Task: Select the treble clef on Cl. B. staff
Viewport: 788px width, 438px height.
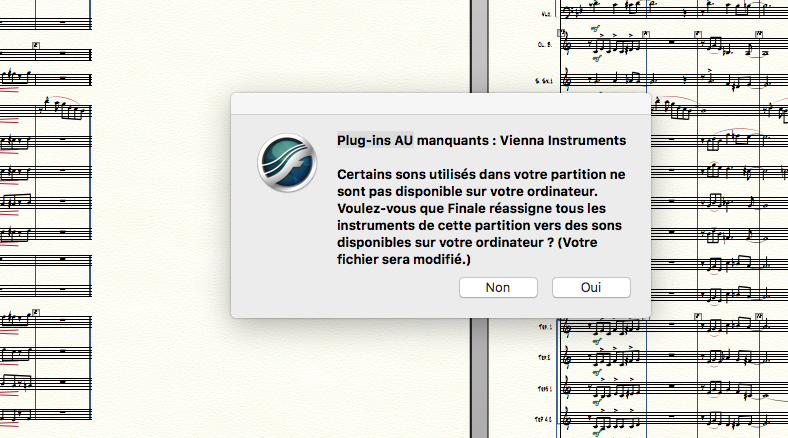Action: pos(568,44)
